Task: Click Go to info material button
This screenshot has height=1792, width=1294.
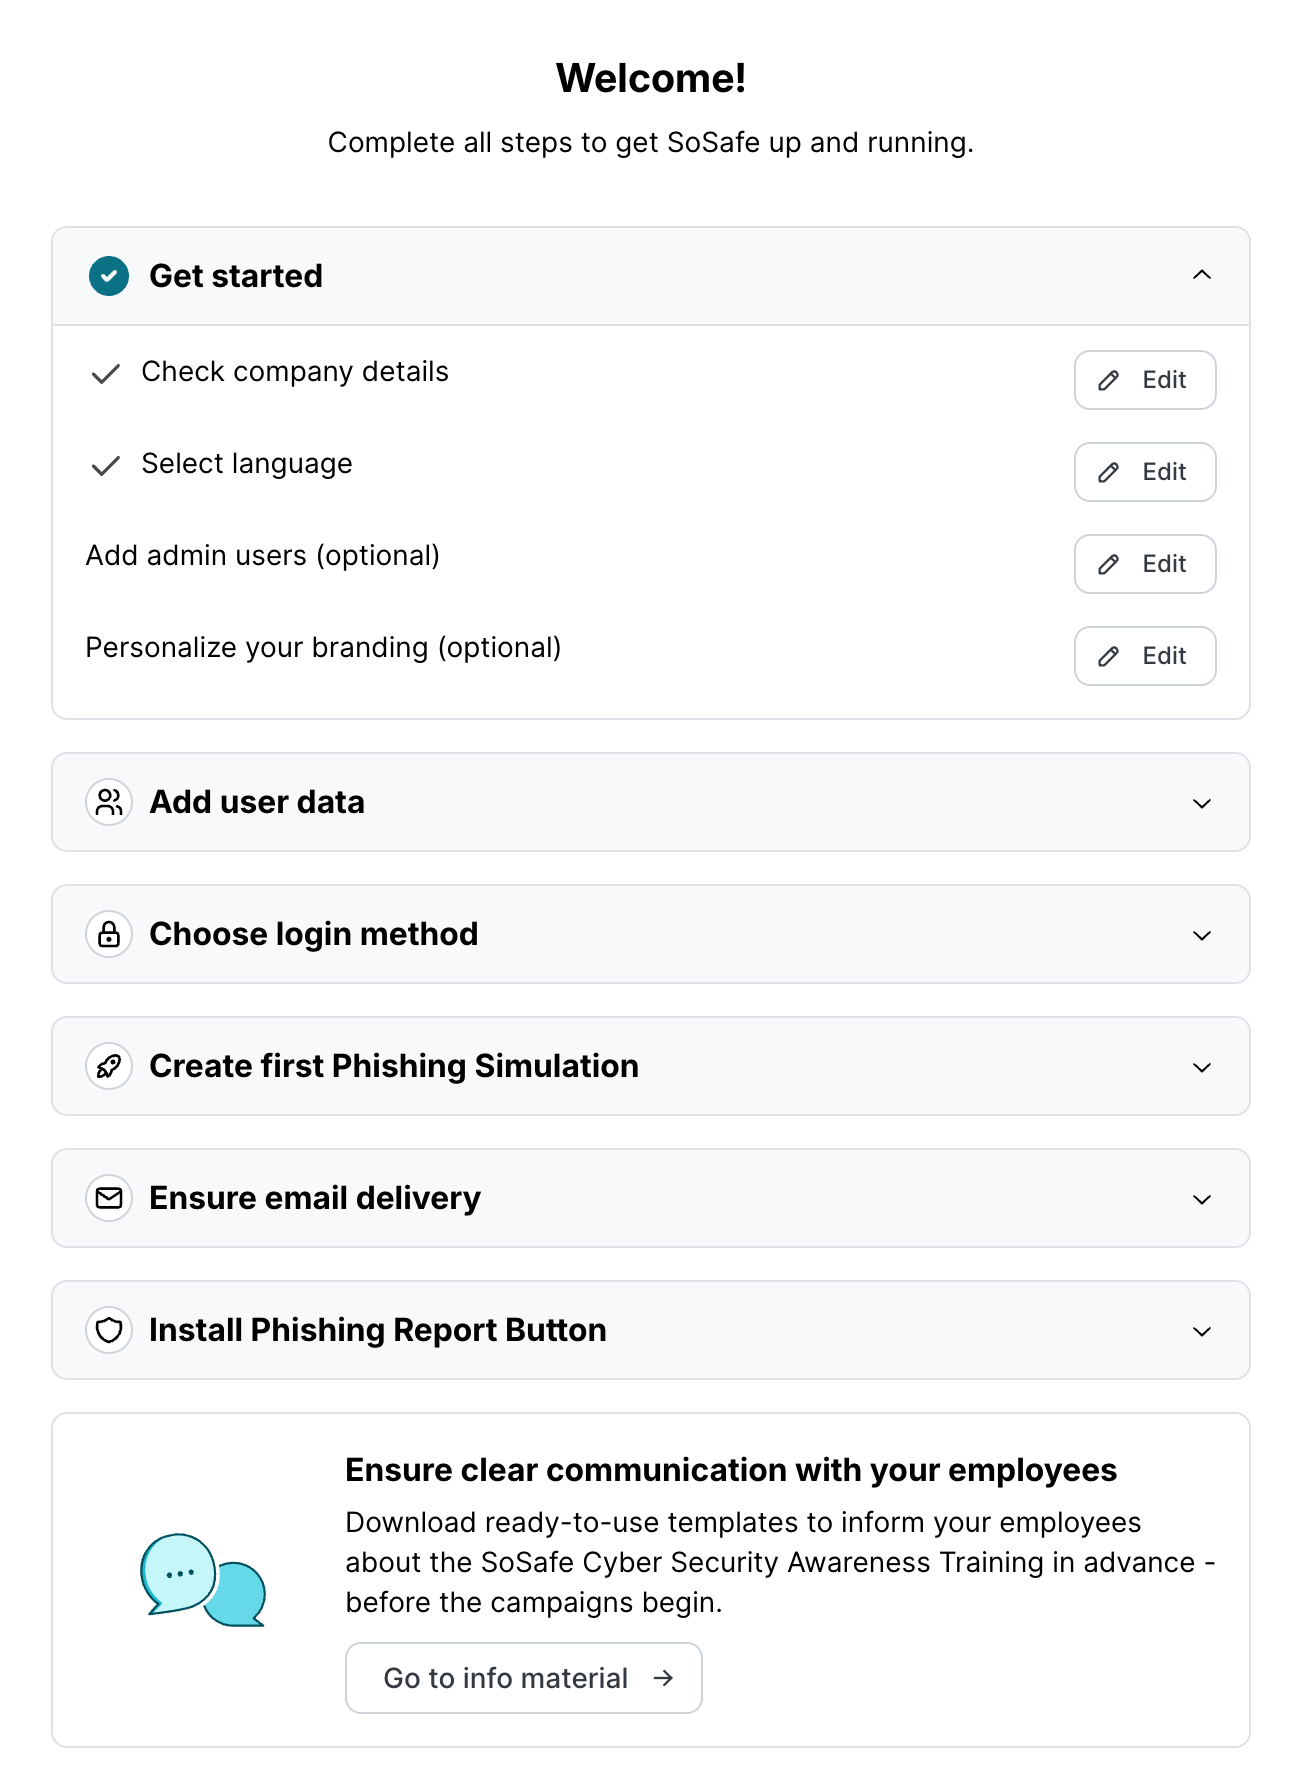Action: 524,1678
